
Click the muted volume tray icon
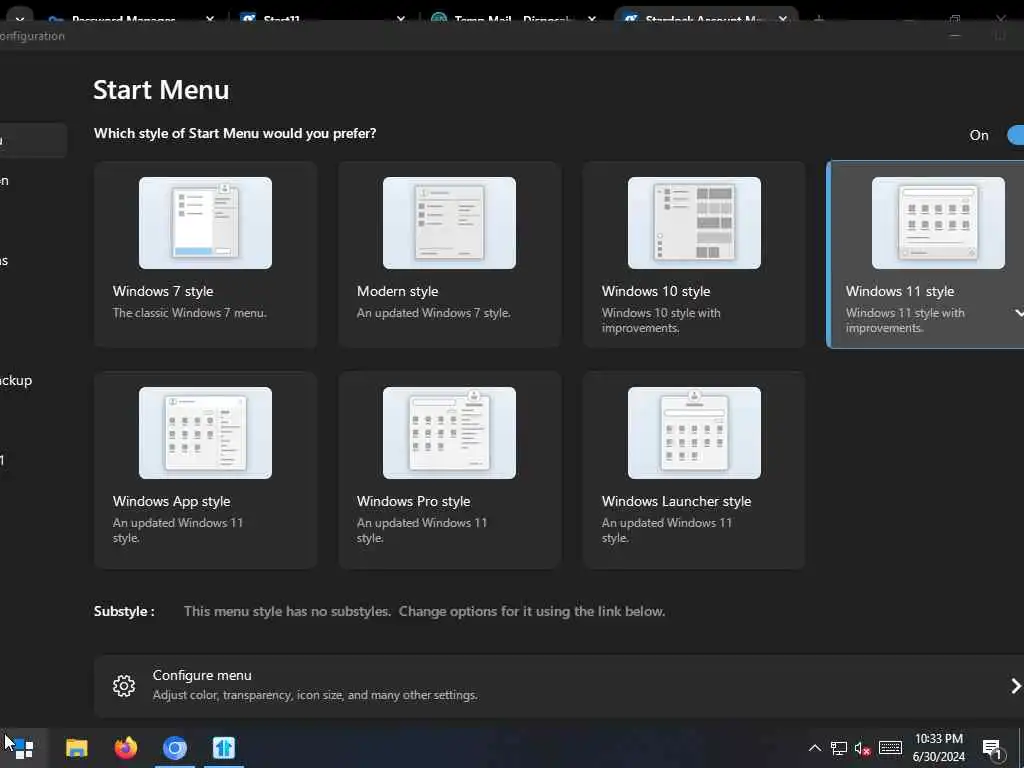[x=862, y=748]
